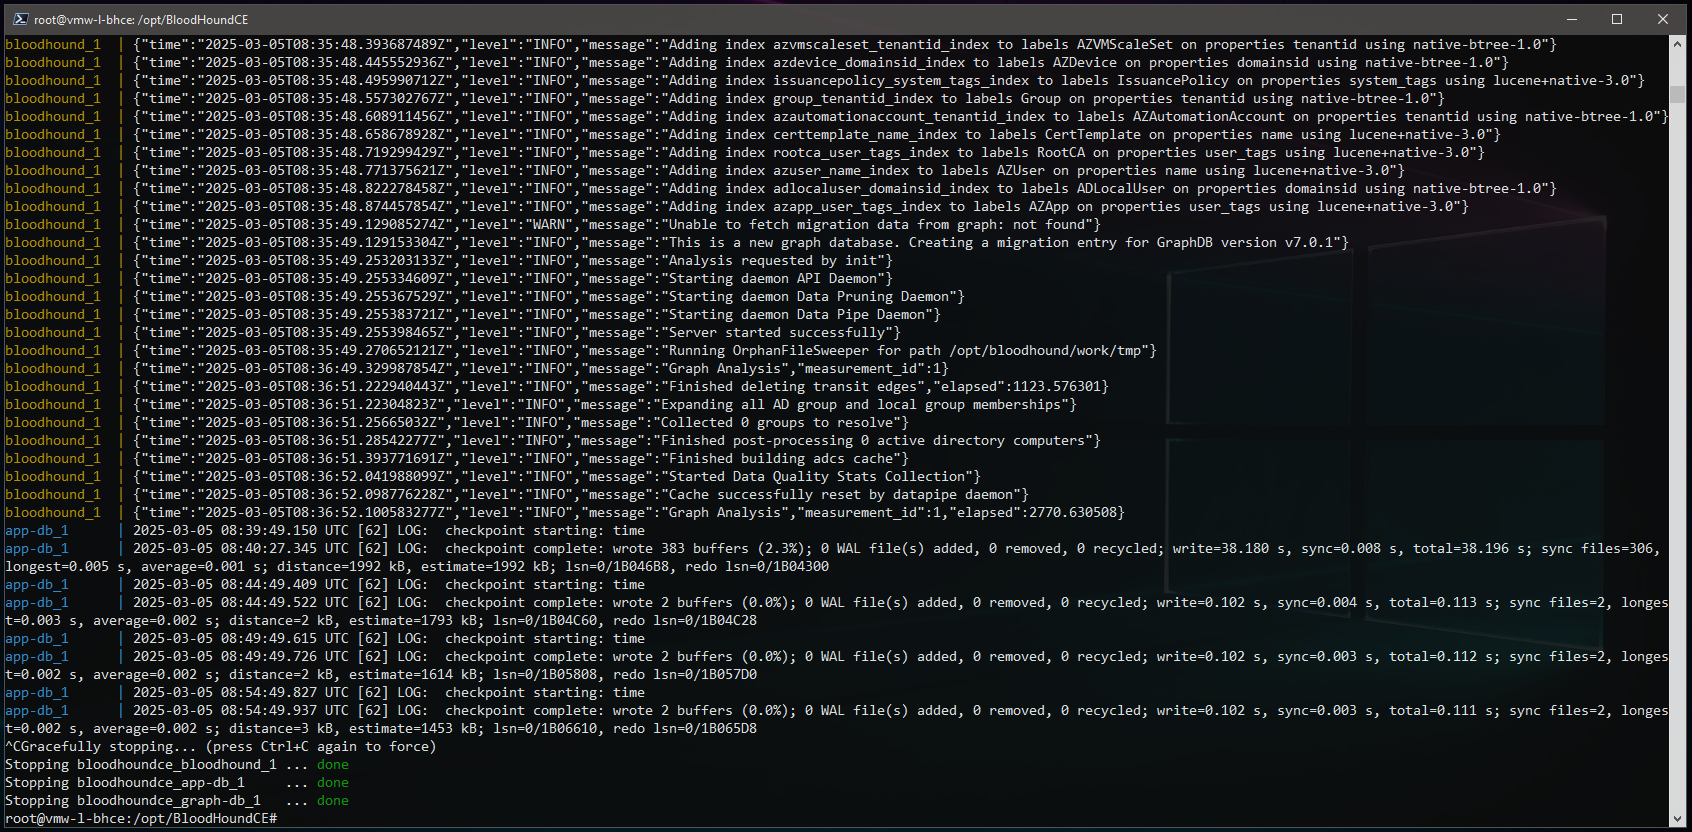Click checkpoint starting line at 08:44:49.409
Image resolution: width=1692 pixels, height=832 pixels.
pos(325,585)
